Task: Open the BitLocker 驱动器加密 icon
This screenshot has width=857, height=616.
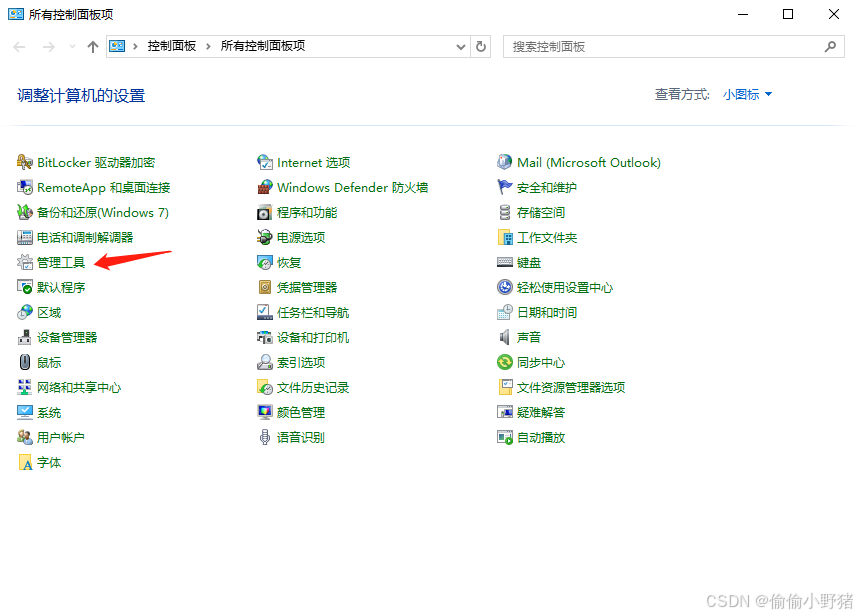Action: coord(25,162)
